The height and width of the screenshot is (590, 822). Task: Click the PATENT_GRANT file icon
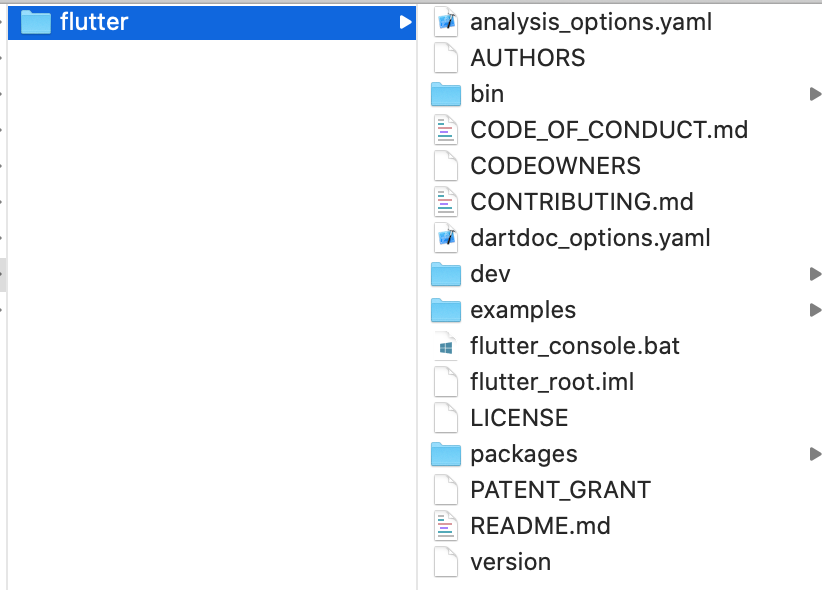pos(446,490)
